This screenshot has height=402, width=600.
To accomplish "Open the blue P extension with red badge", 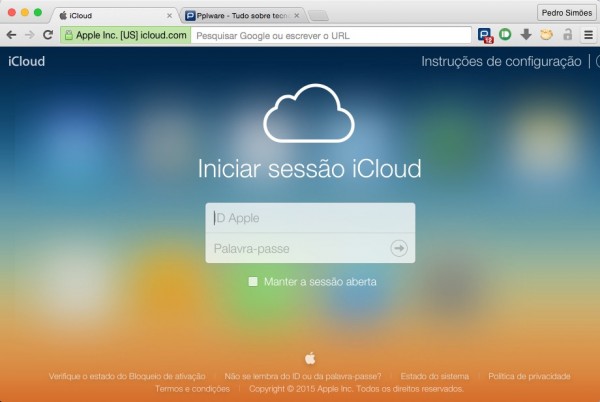I will click(485, 35).
